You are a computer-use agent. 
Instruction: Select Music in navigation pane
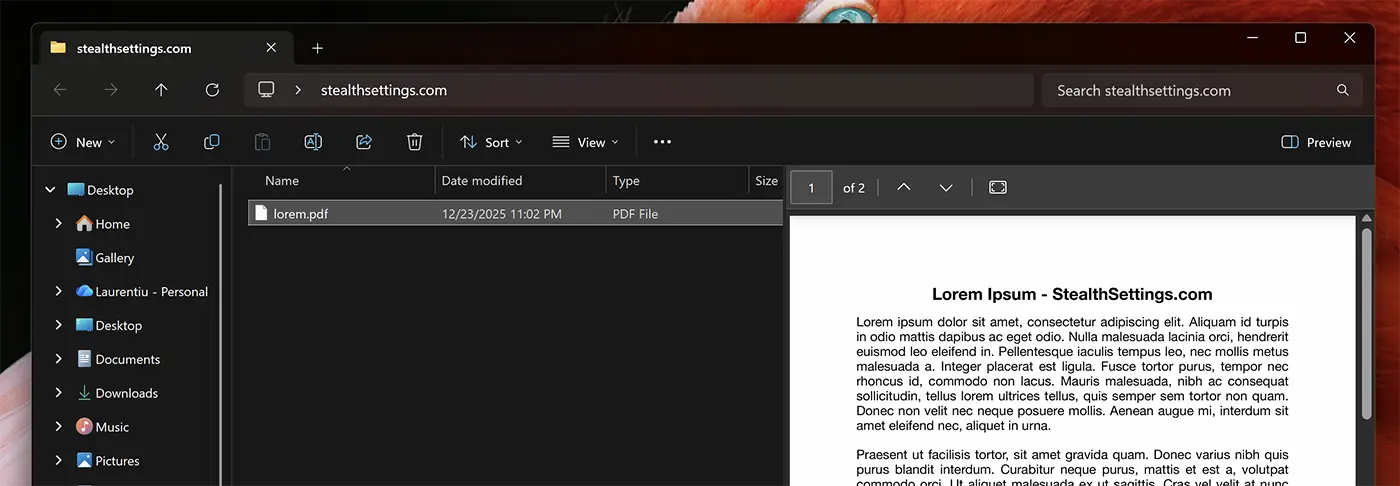pos(103,427)
